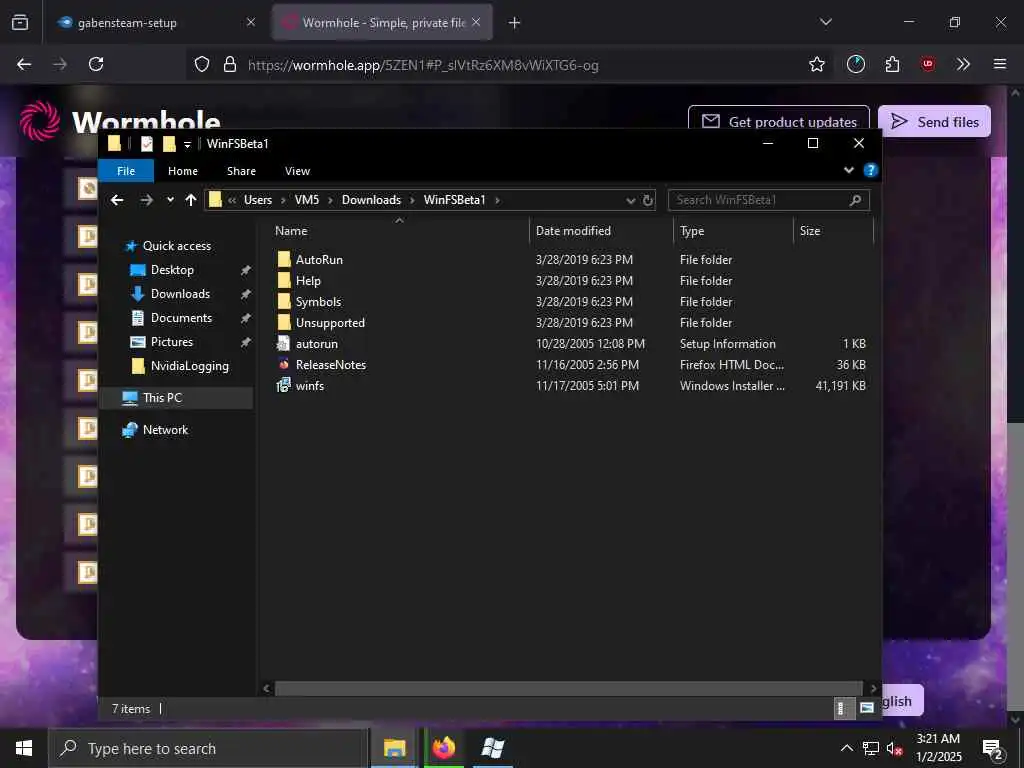Reload the Firefox page
1024x768 pixels.
tap(96, 64)
